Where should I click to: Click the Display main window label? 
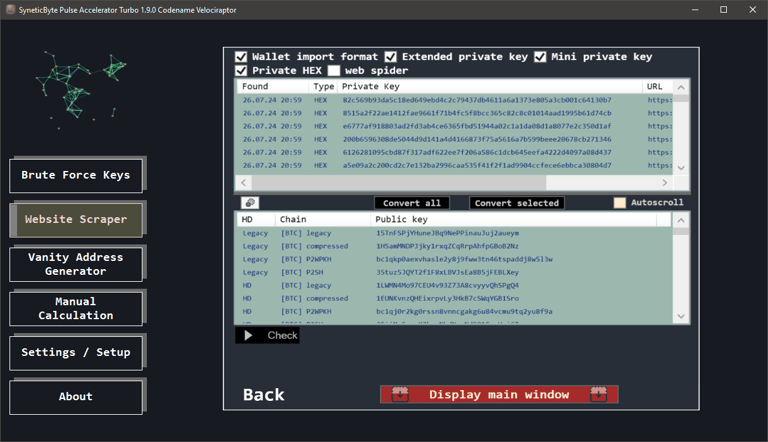click(x=499, y=394)
